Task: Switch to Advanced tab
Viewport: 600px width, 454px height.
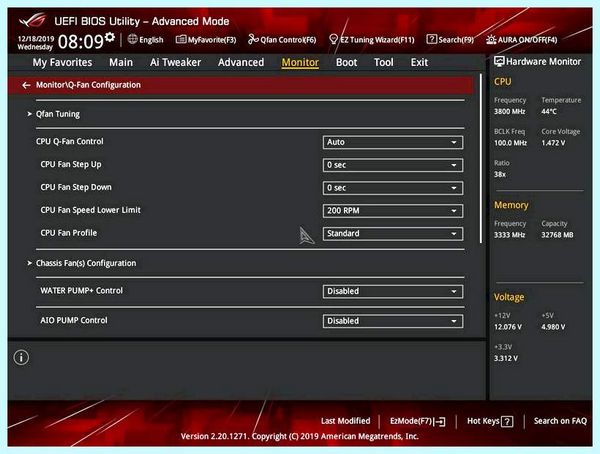Action: click(241, 62)
